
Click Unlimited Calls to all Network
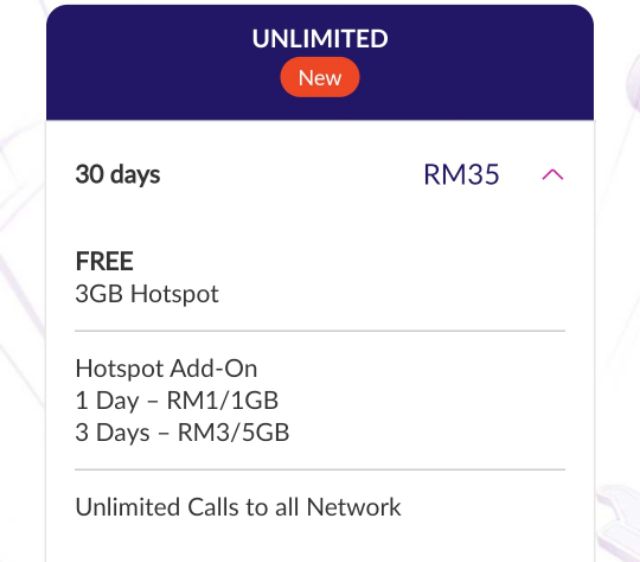[x=238, y=507]
